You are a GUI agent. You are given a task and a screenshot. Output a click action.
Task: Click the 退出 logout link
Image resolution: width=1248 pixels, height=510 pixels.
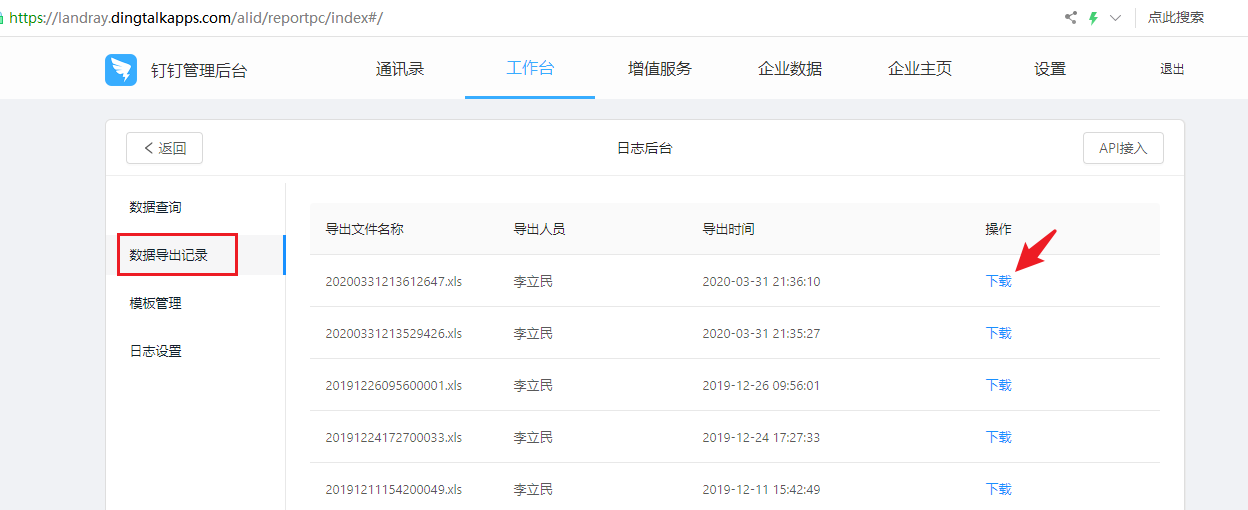pos(1172,70)
